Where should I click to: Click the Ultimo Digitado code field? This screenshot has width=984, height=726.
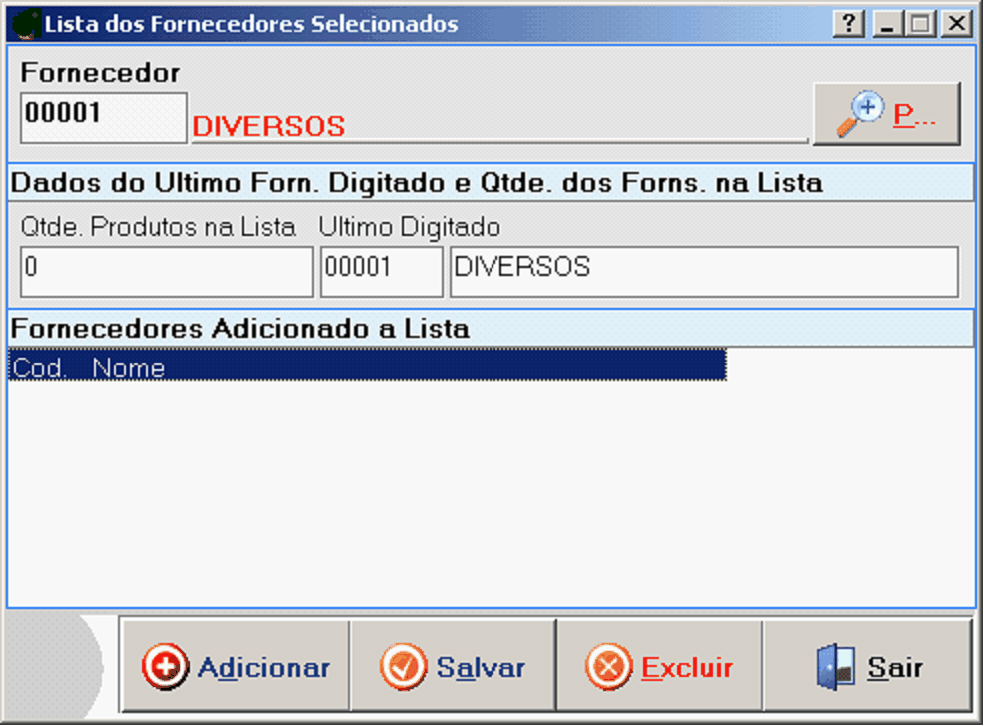click(x=382, y=271)
